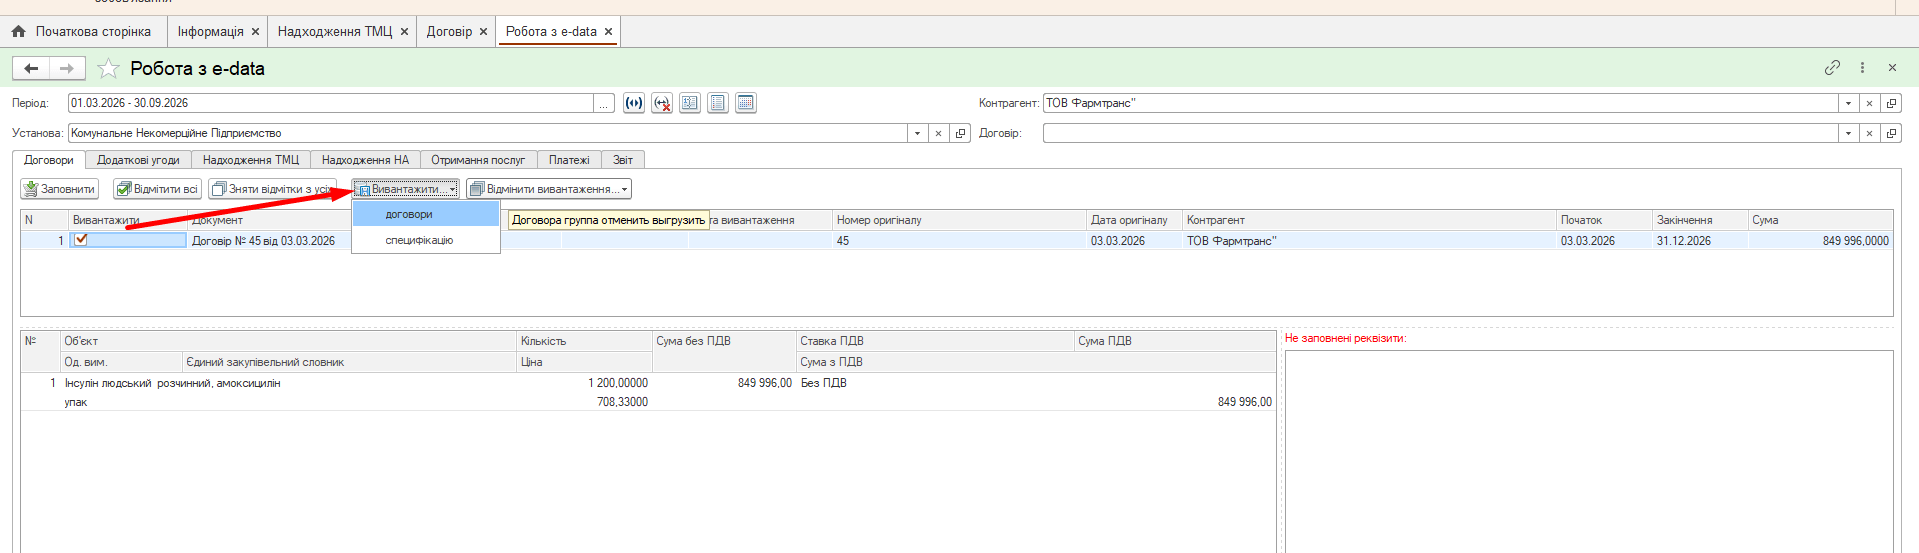Viewport: 1919px width, 553px height.
Task: Choose договори in the dropdown menu
Action: coord(426,214)
